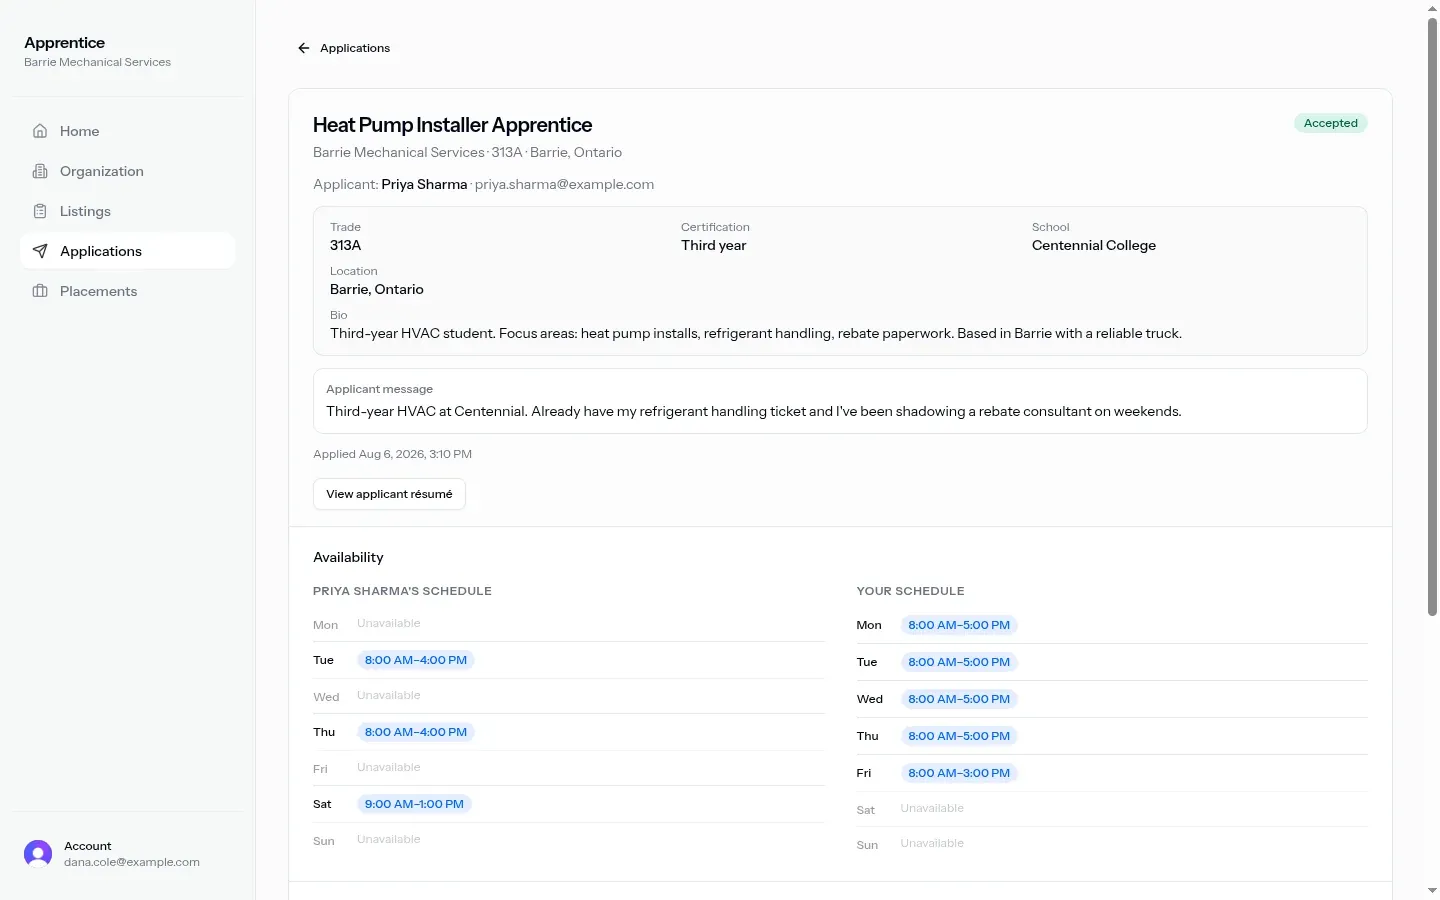The width and height of the screenshot is (1440, 900).
Task: Click your Fri 8:00 AM–3:00 PM slot
Action: [959, 773]
